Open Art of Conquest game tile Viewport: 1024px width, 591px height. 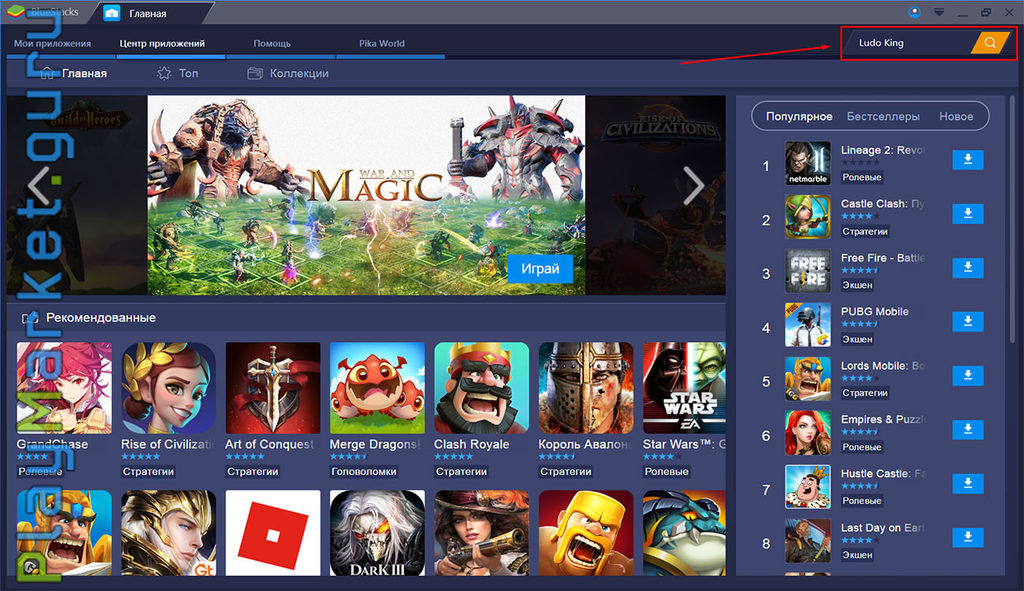(273, 388)
